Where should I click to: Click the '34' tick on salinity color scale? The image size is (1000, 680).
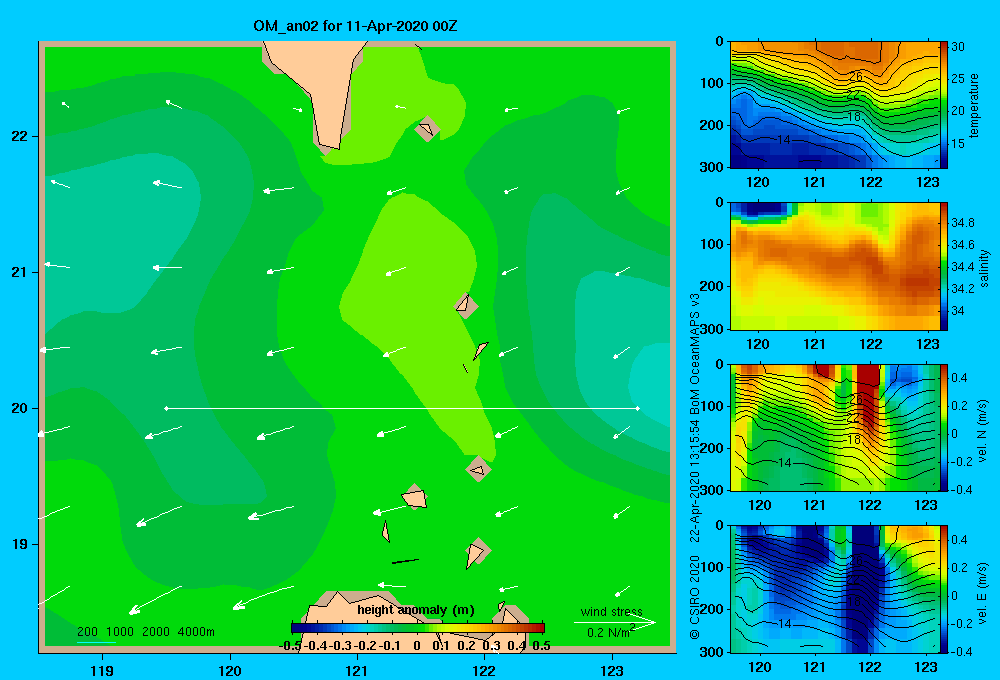[958, 311]
